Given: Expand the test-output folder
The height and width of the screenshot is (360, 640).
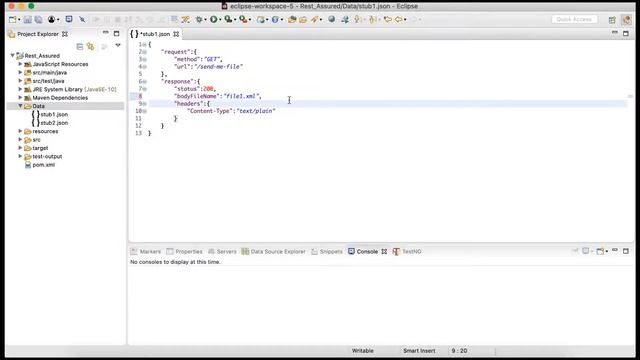Looking at the screenshot, I should point(20,156).
